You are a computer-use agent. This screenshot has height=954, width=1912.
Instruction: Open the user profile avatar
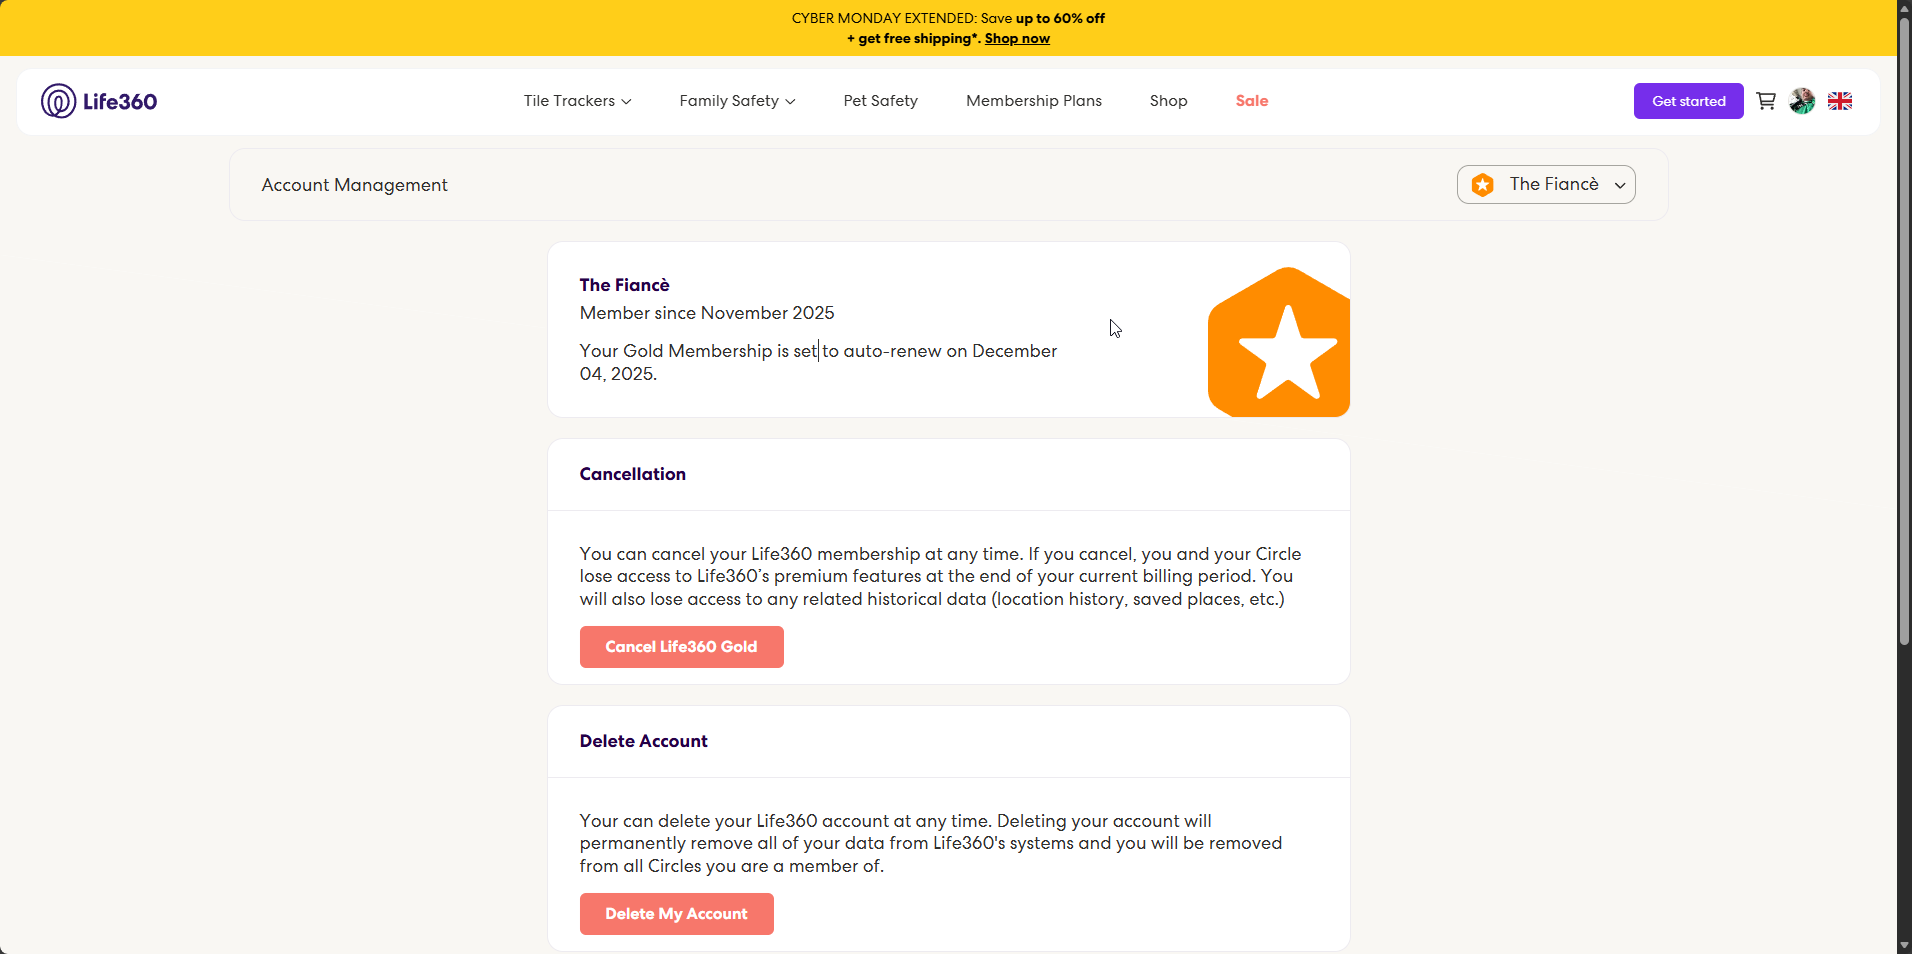click(x=1802, y=101)
